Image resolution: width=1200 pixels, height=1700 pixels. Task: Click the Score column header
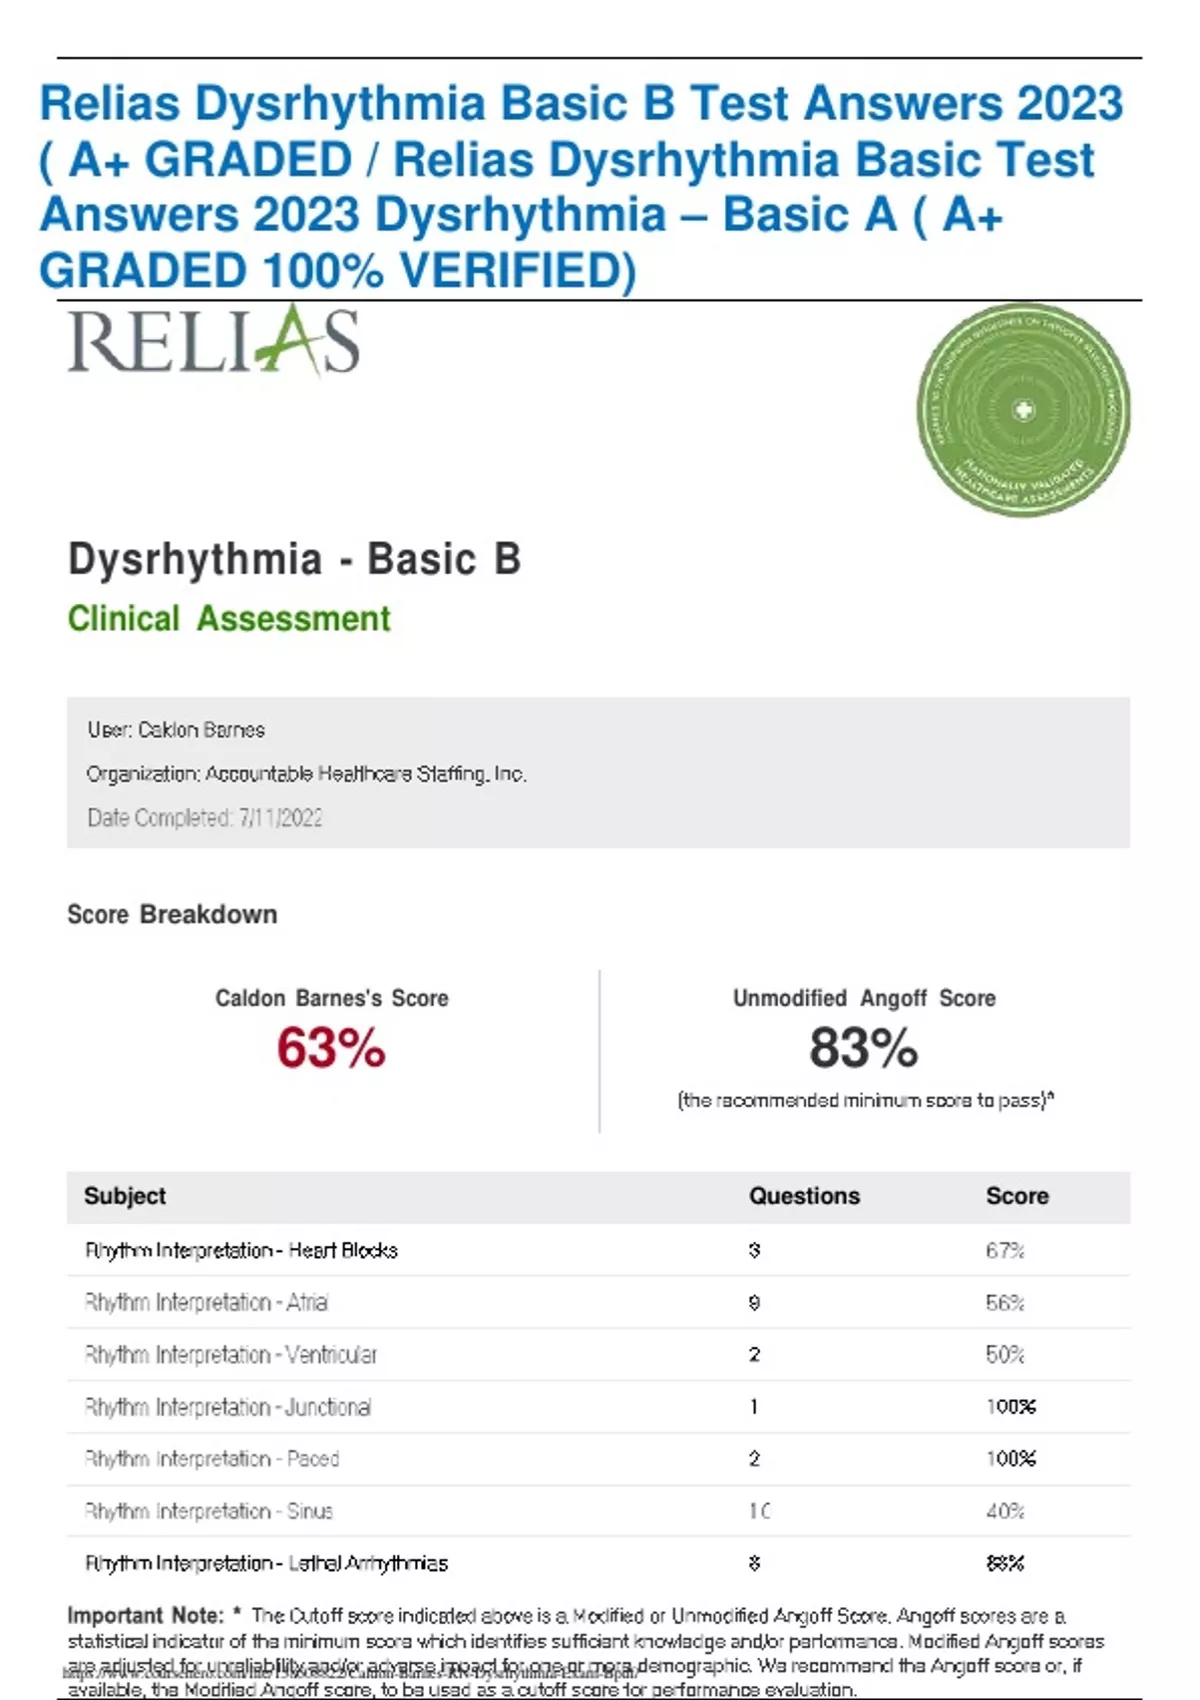(x=1017, y=1196)
